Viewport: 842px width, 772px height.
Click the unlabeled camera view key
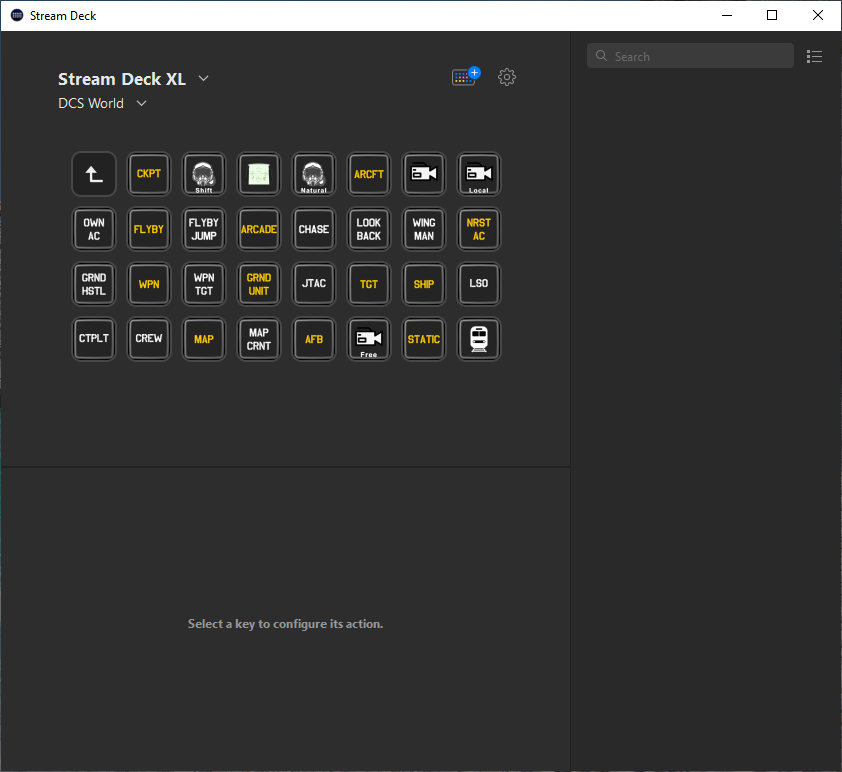[424, 174]
